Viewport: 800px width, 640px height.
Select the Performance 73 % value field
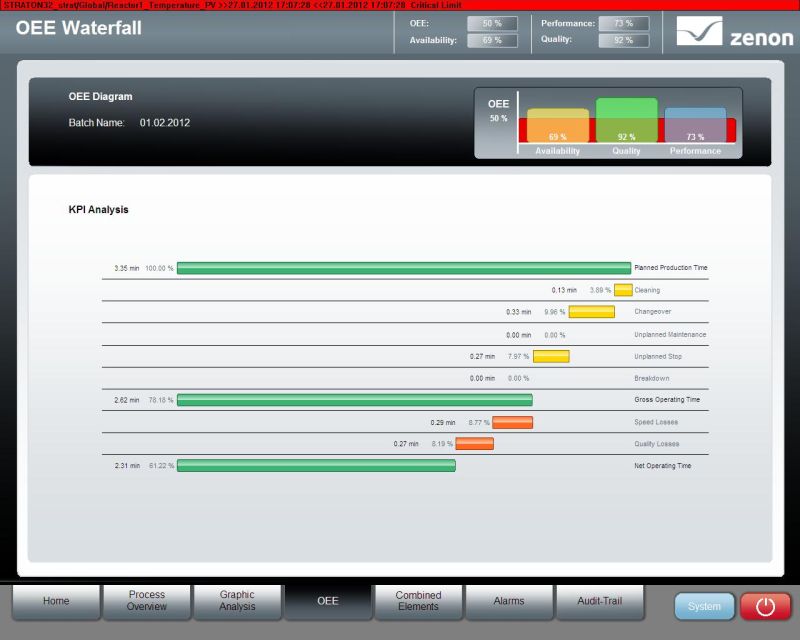click(x=623, y=23)
